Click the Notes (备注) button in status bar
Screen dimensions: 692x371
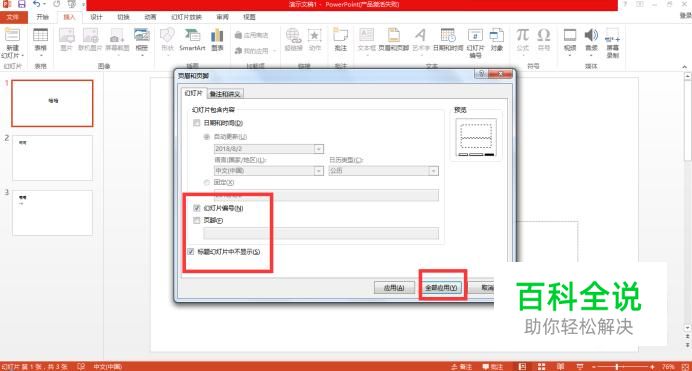[462, 367]
